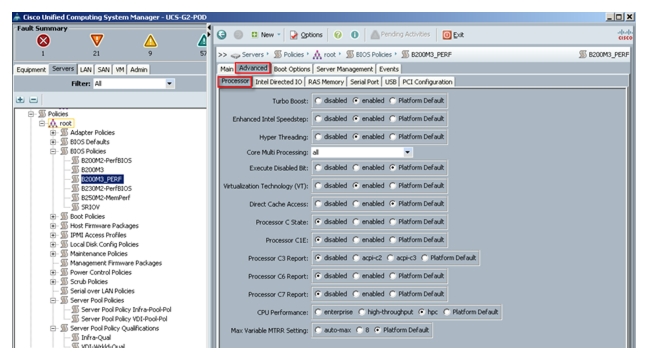Select Local Disk Config Policies row
Screen dimensions: 649x361
(104, 244)
